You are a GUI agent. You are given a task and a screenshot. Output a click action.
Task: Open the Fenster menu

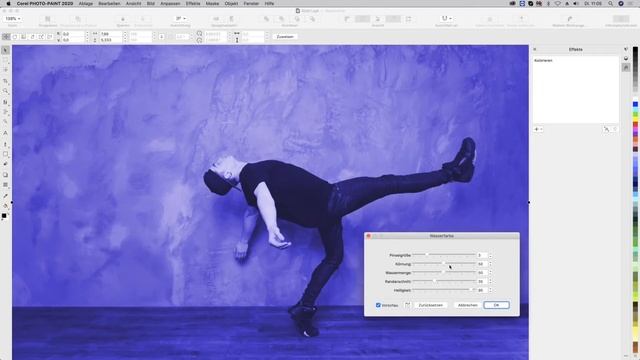tap(251, 3)
